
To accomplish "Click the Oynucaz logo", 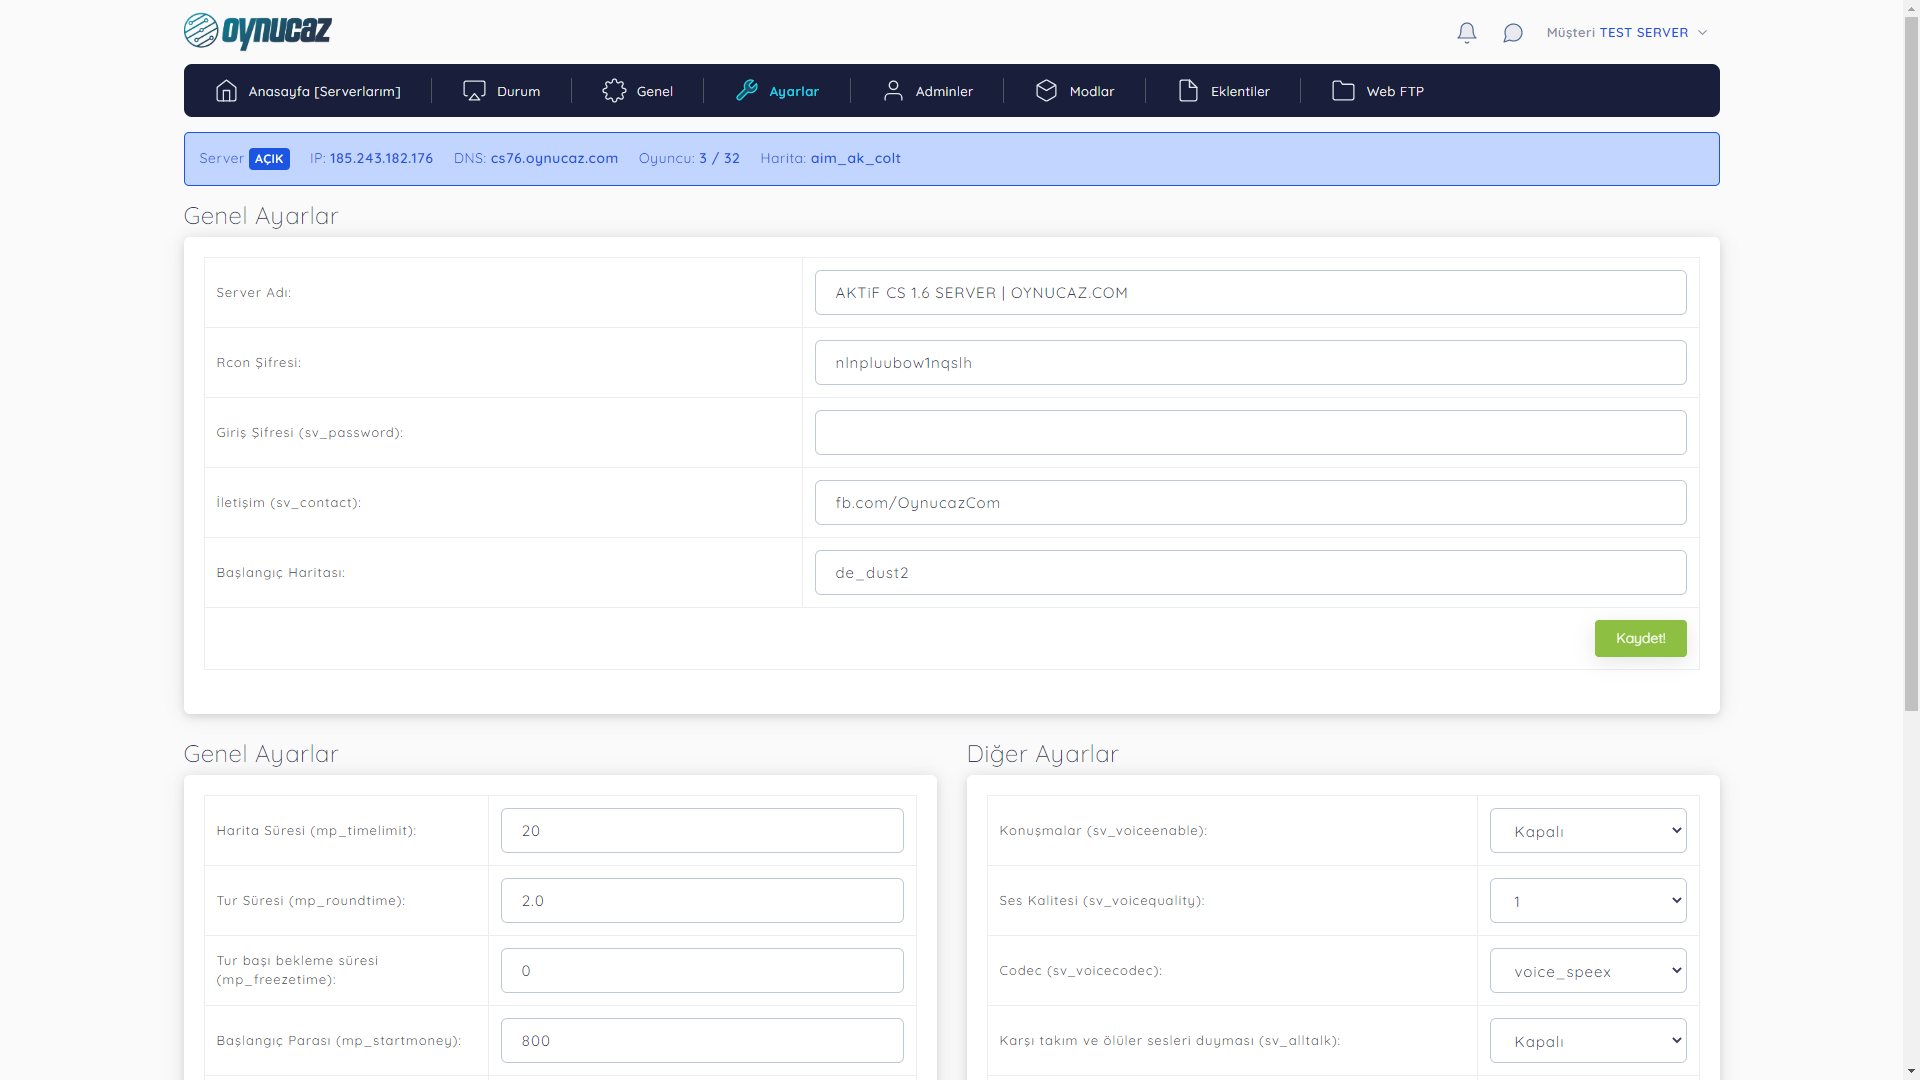I will click(x=258, y=31).
